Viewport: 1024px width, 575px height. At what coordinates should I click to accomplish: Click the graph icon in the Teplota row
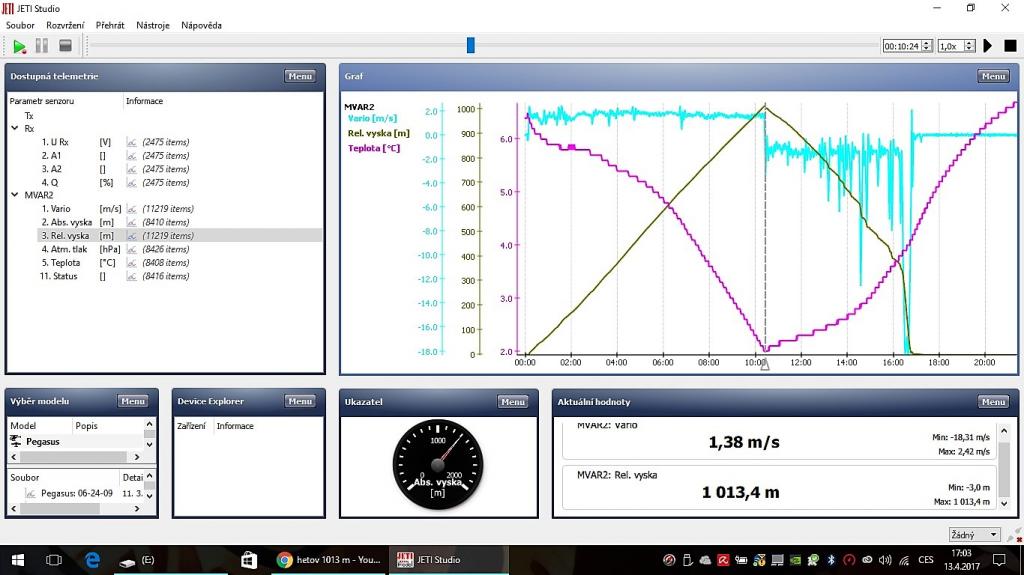(x=131, y=263)
